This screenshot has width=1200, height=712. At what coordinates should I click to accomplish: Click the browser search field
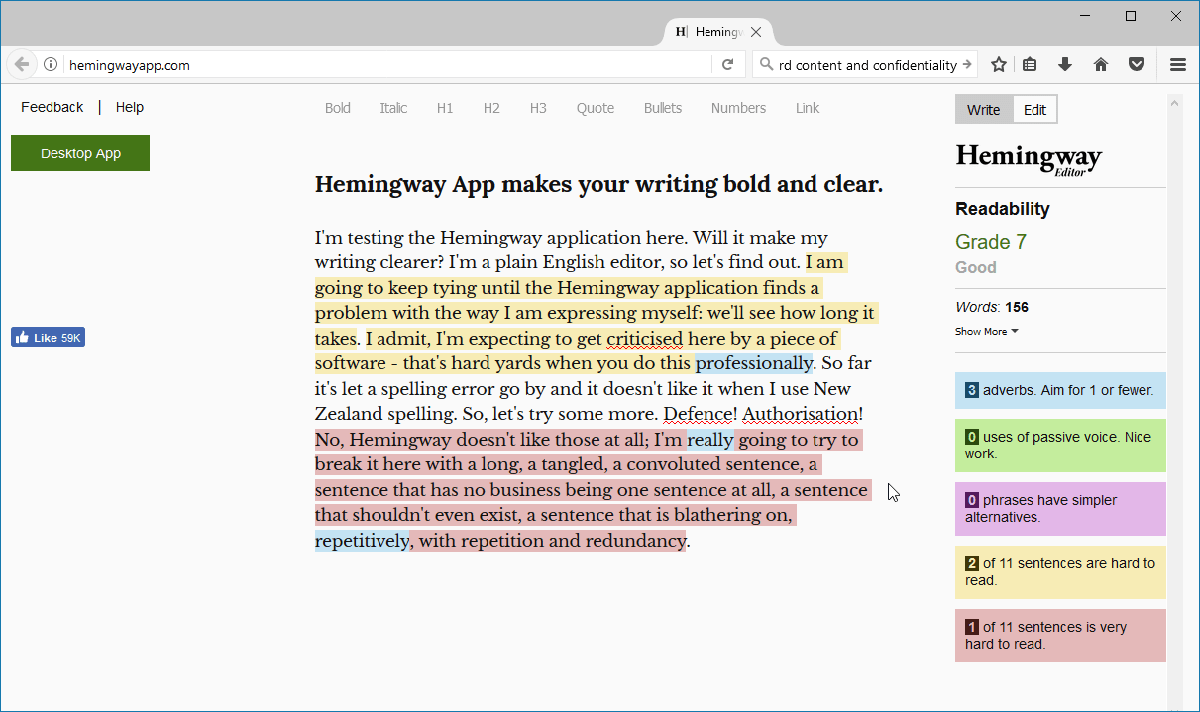tap(867, 65)
